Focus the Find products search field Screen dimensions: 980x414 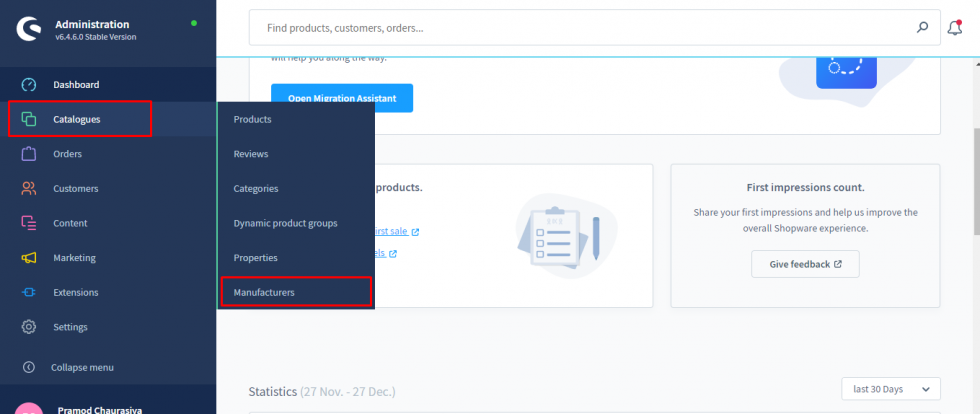(580, 28)
